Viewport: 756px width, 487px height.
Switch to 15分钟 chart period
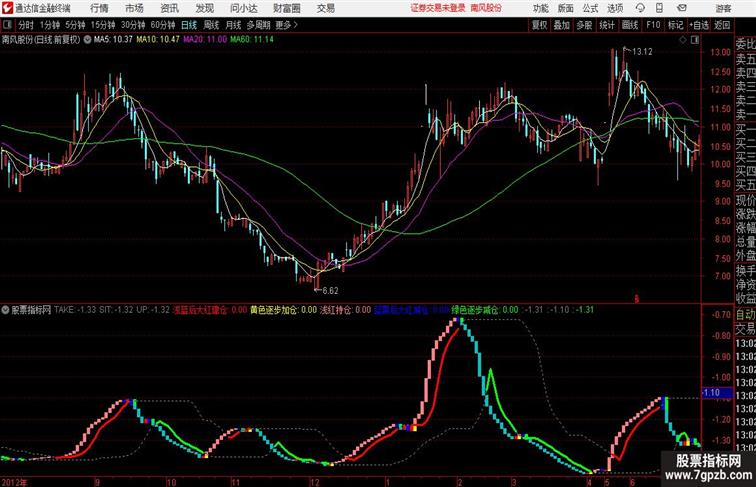[x=103, y=25]
